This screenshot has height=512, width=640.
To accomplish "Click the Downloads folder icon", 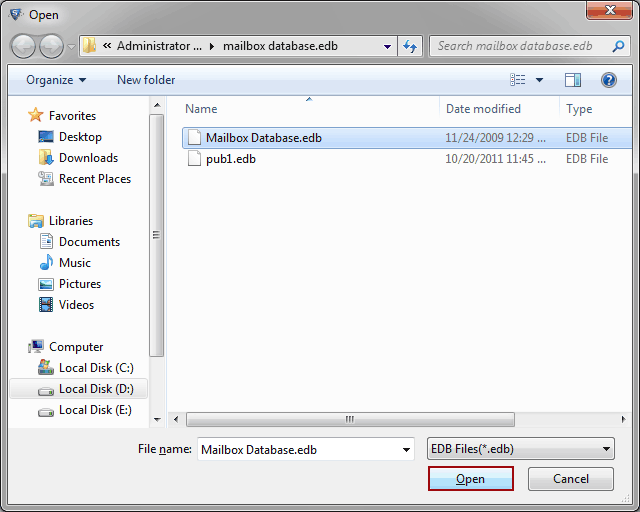I will point(46,157).
